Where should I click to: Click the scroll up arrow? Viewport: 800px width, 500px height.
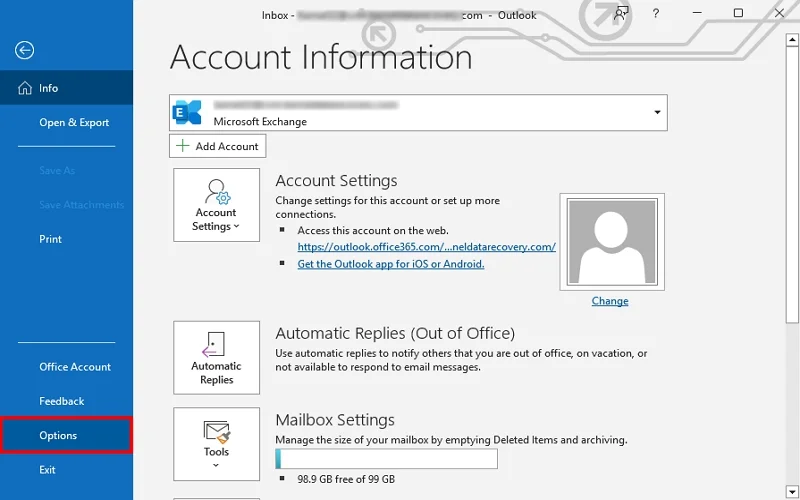(792, 39)
